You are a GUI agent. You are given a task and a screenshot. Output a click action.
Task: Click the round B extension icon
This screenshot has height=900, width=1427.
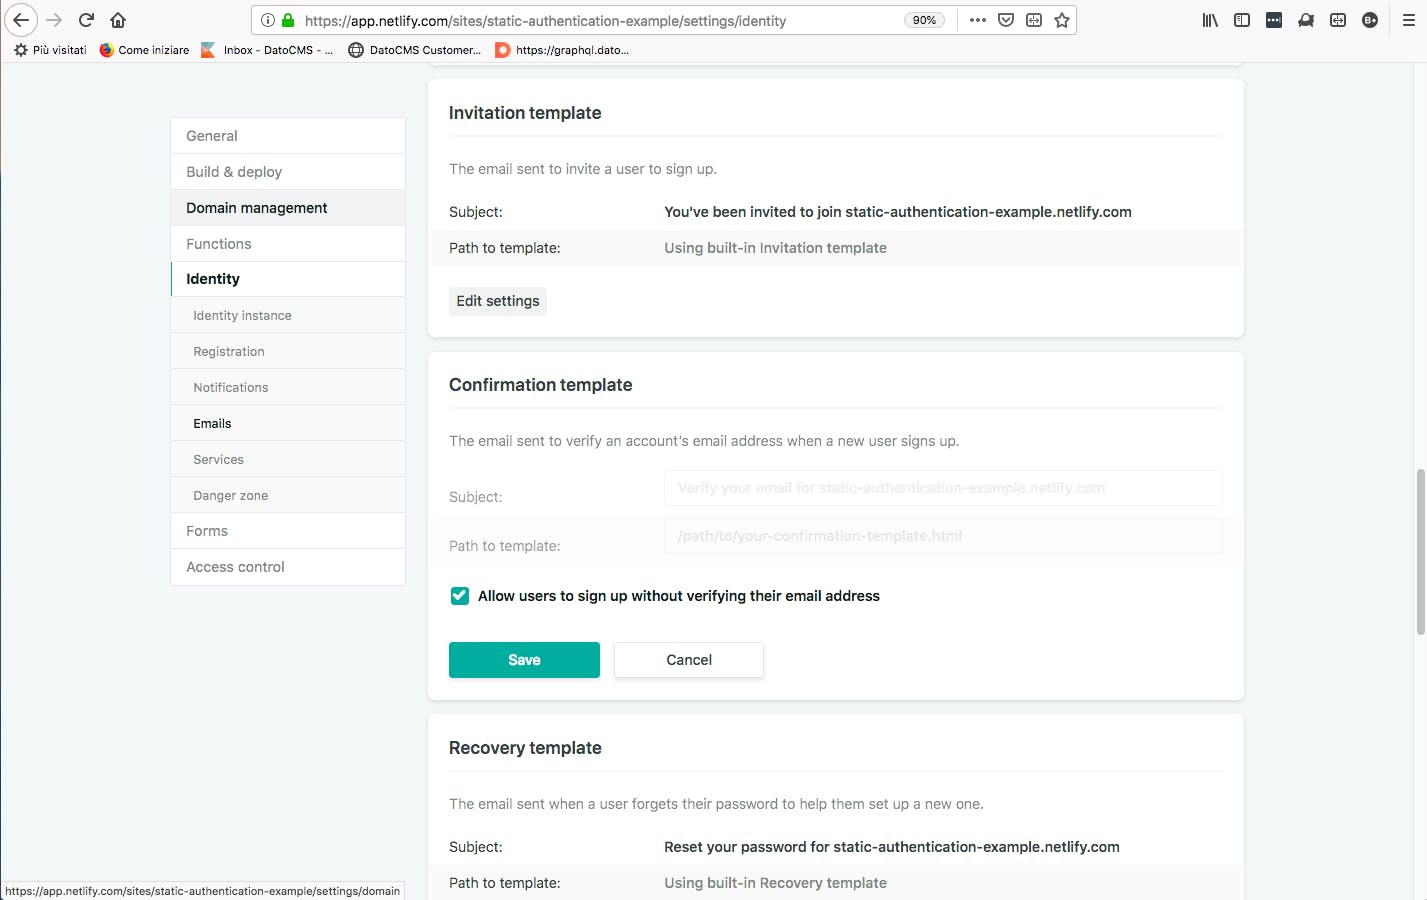pos(1370,20)
